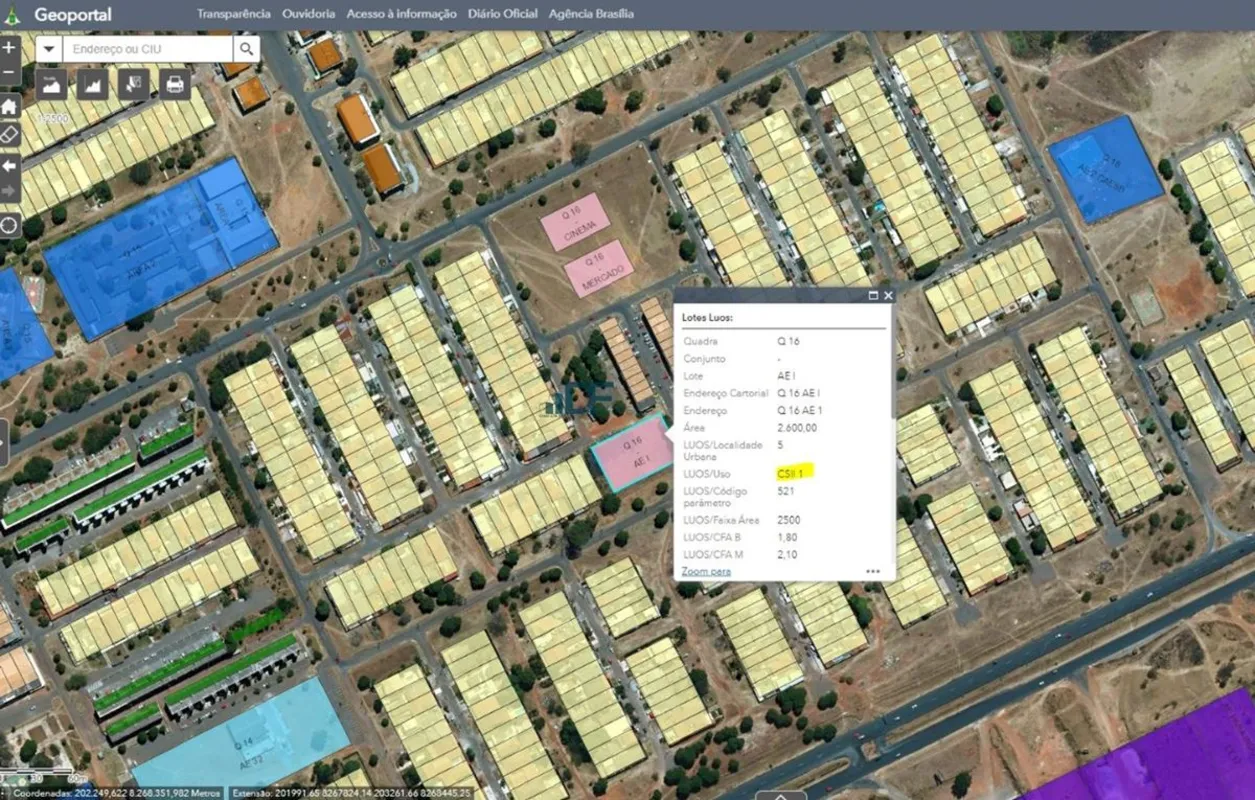
Task: Open the elevation profile chart tool
Action: (92, 84)
